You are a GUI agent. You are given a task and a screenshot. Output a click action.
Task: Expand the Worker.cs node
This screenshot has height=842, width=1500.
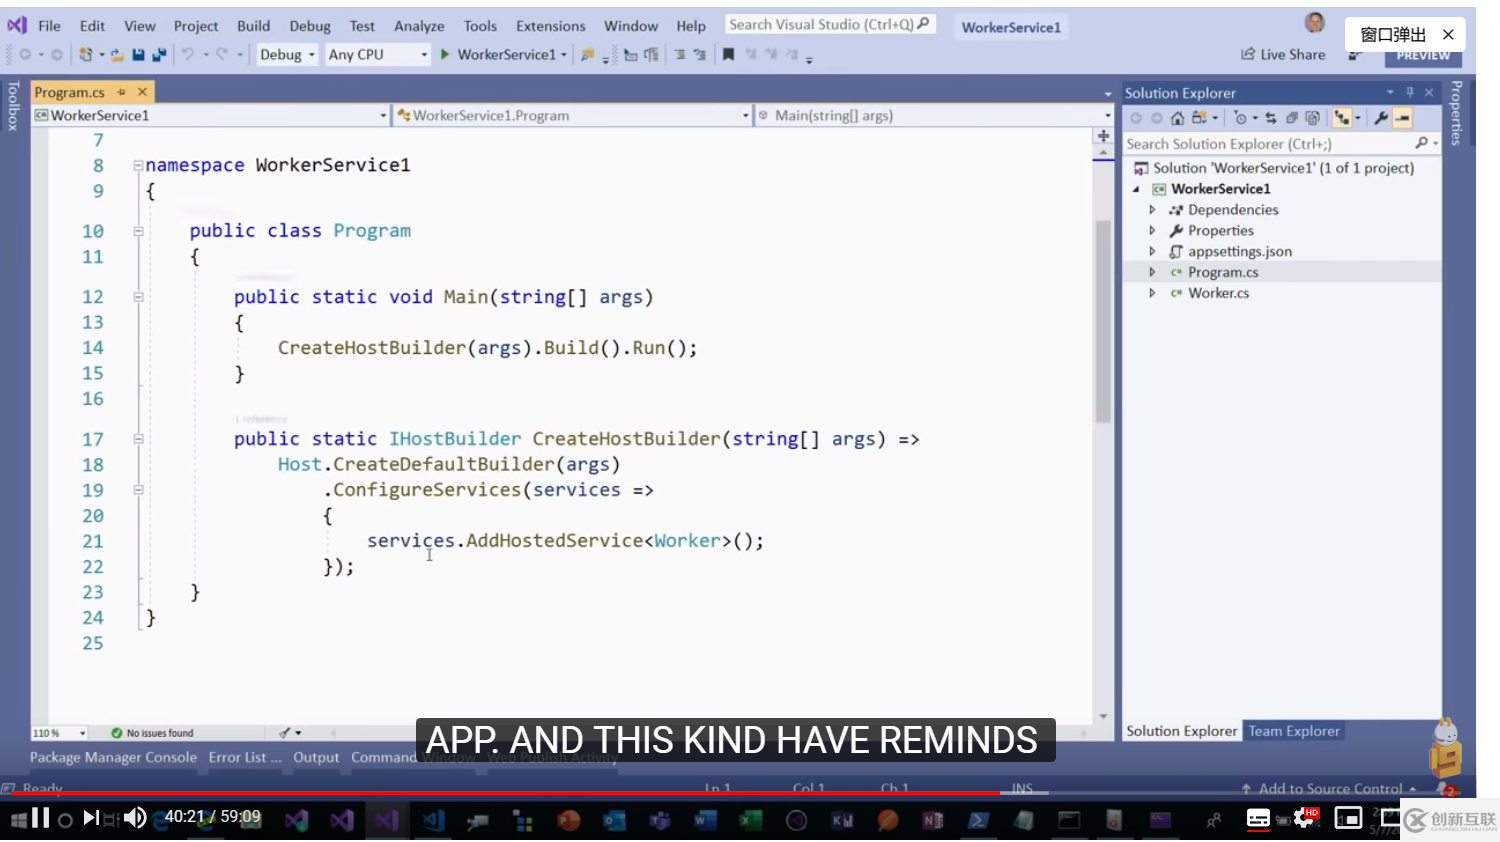click(1152, 293)
